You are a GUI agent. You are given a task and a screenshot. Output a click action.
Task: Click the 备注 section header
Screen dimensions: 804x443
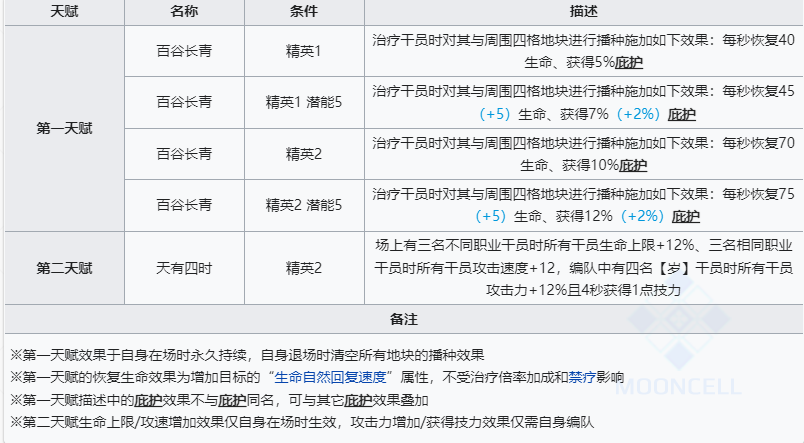pos(402,318)
